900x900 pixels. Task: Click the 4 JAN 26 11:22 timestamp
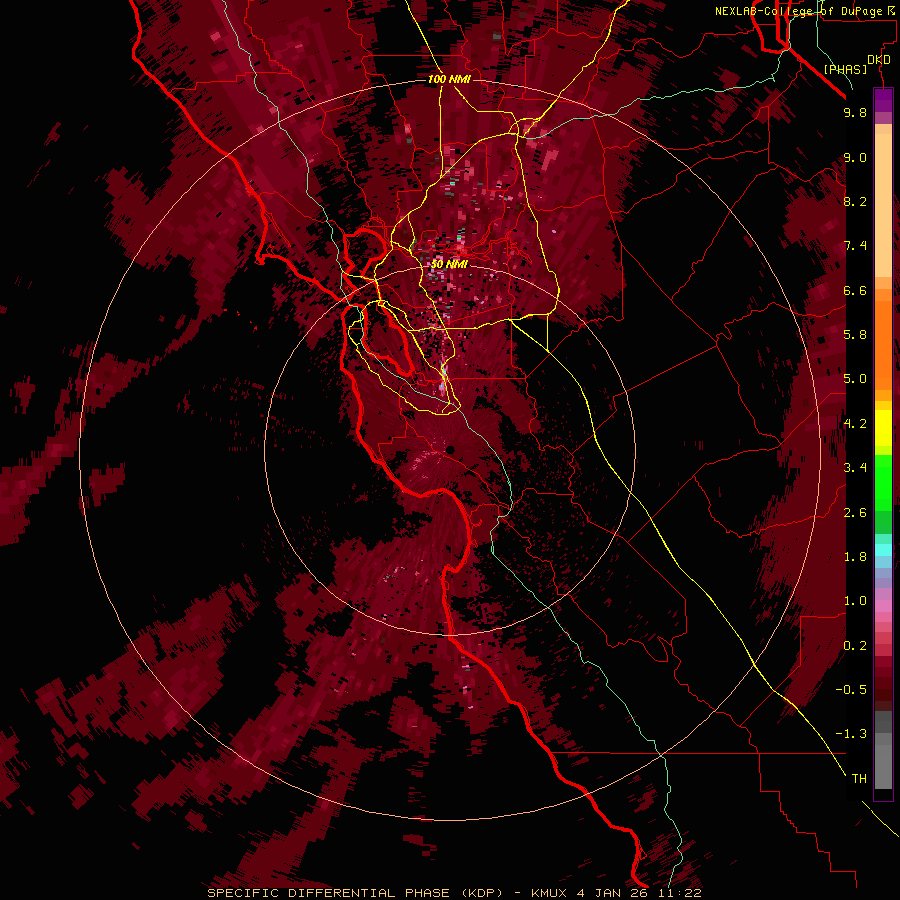click(x=638, y=893)
